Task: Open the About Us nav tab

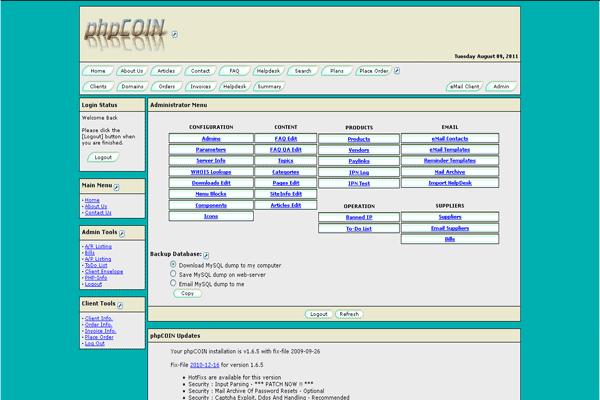Action: point(132,71)
